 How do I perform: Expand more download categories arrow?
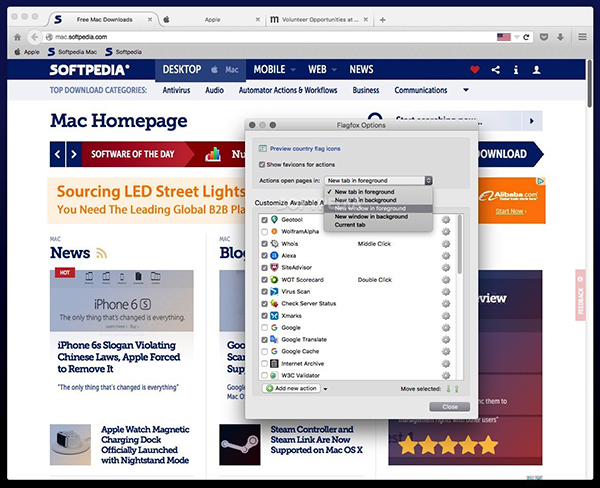pyautogui.click(x=466, y=90)
